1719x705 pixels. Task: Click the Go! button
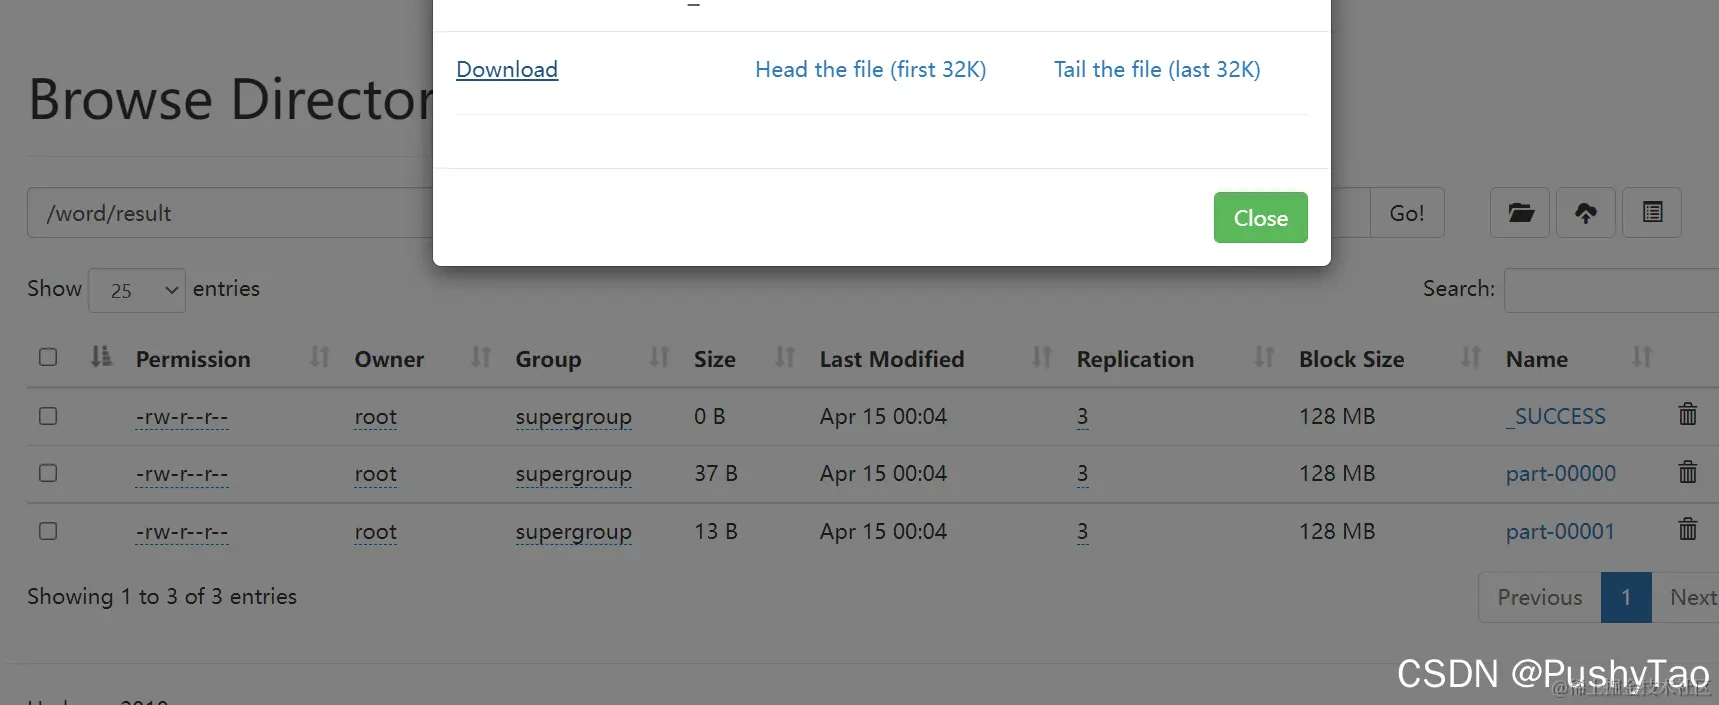(1406, 213)
